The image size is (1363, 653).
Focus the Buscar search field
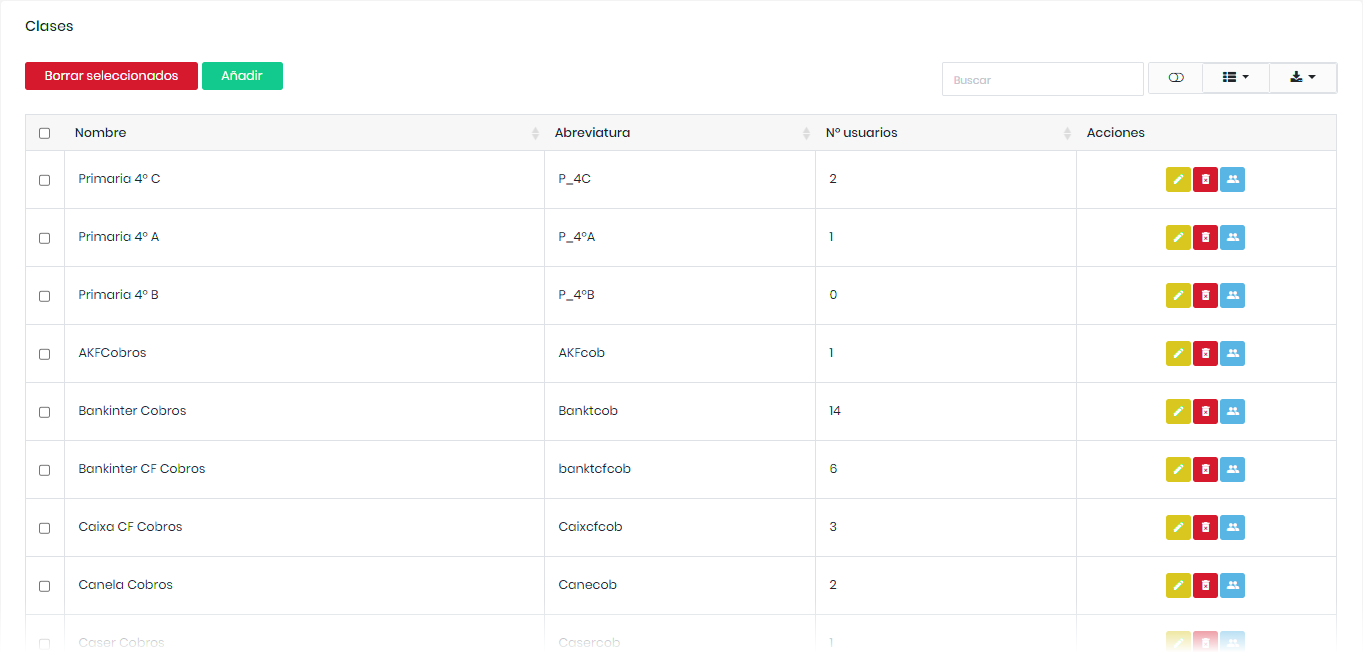tap(1042, 79)
